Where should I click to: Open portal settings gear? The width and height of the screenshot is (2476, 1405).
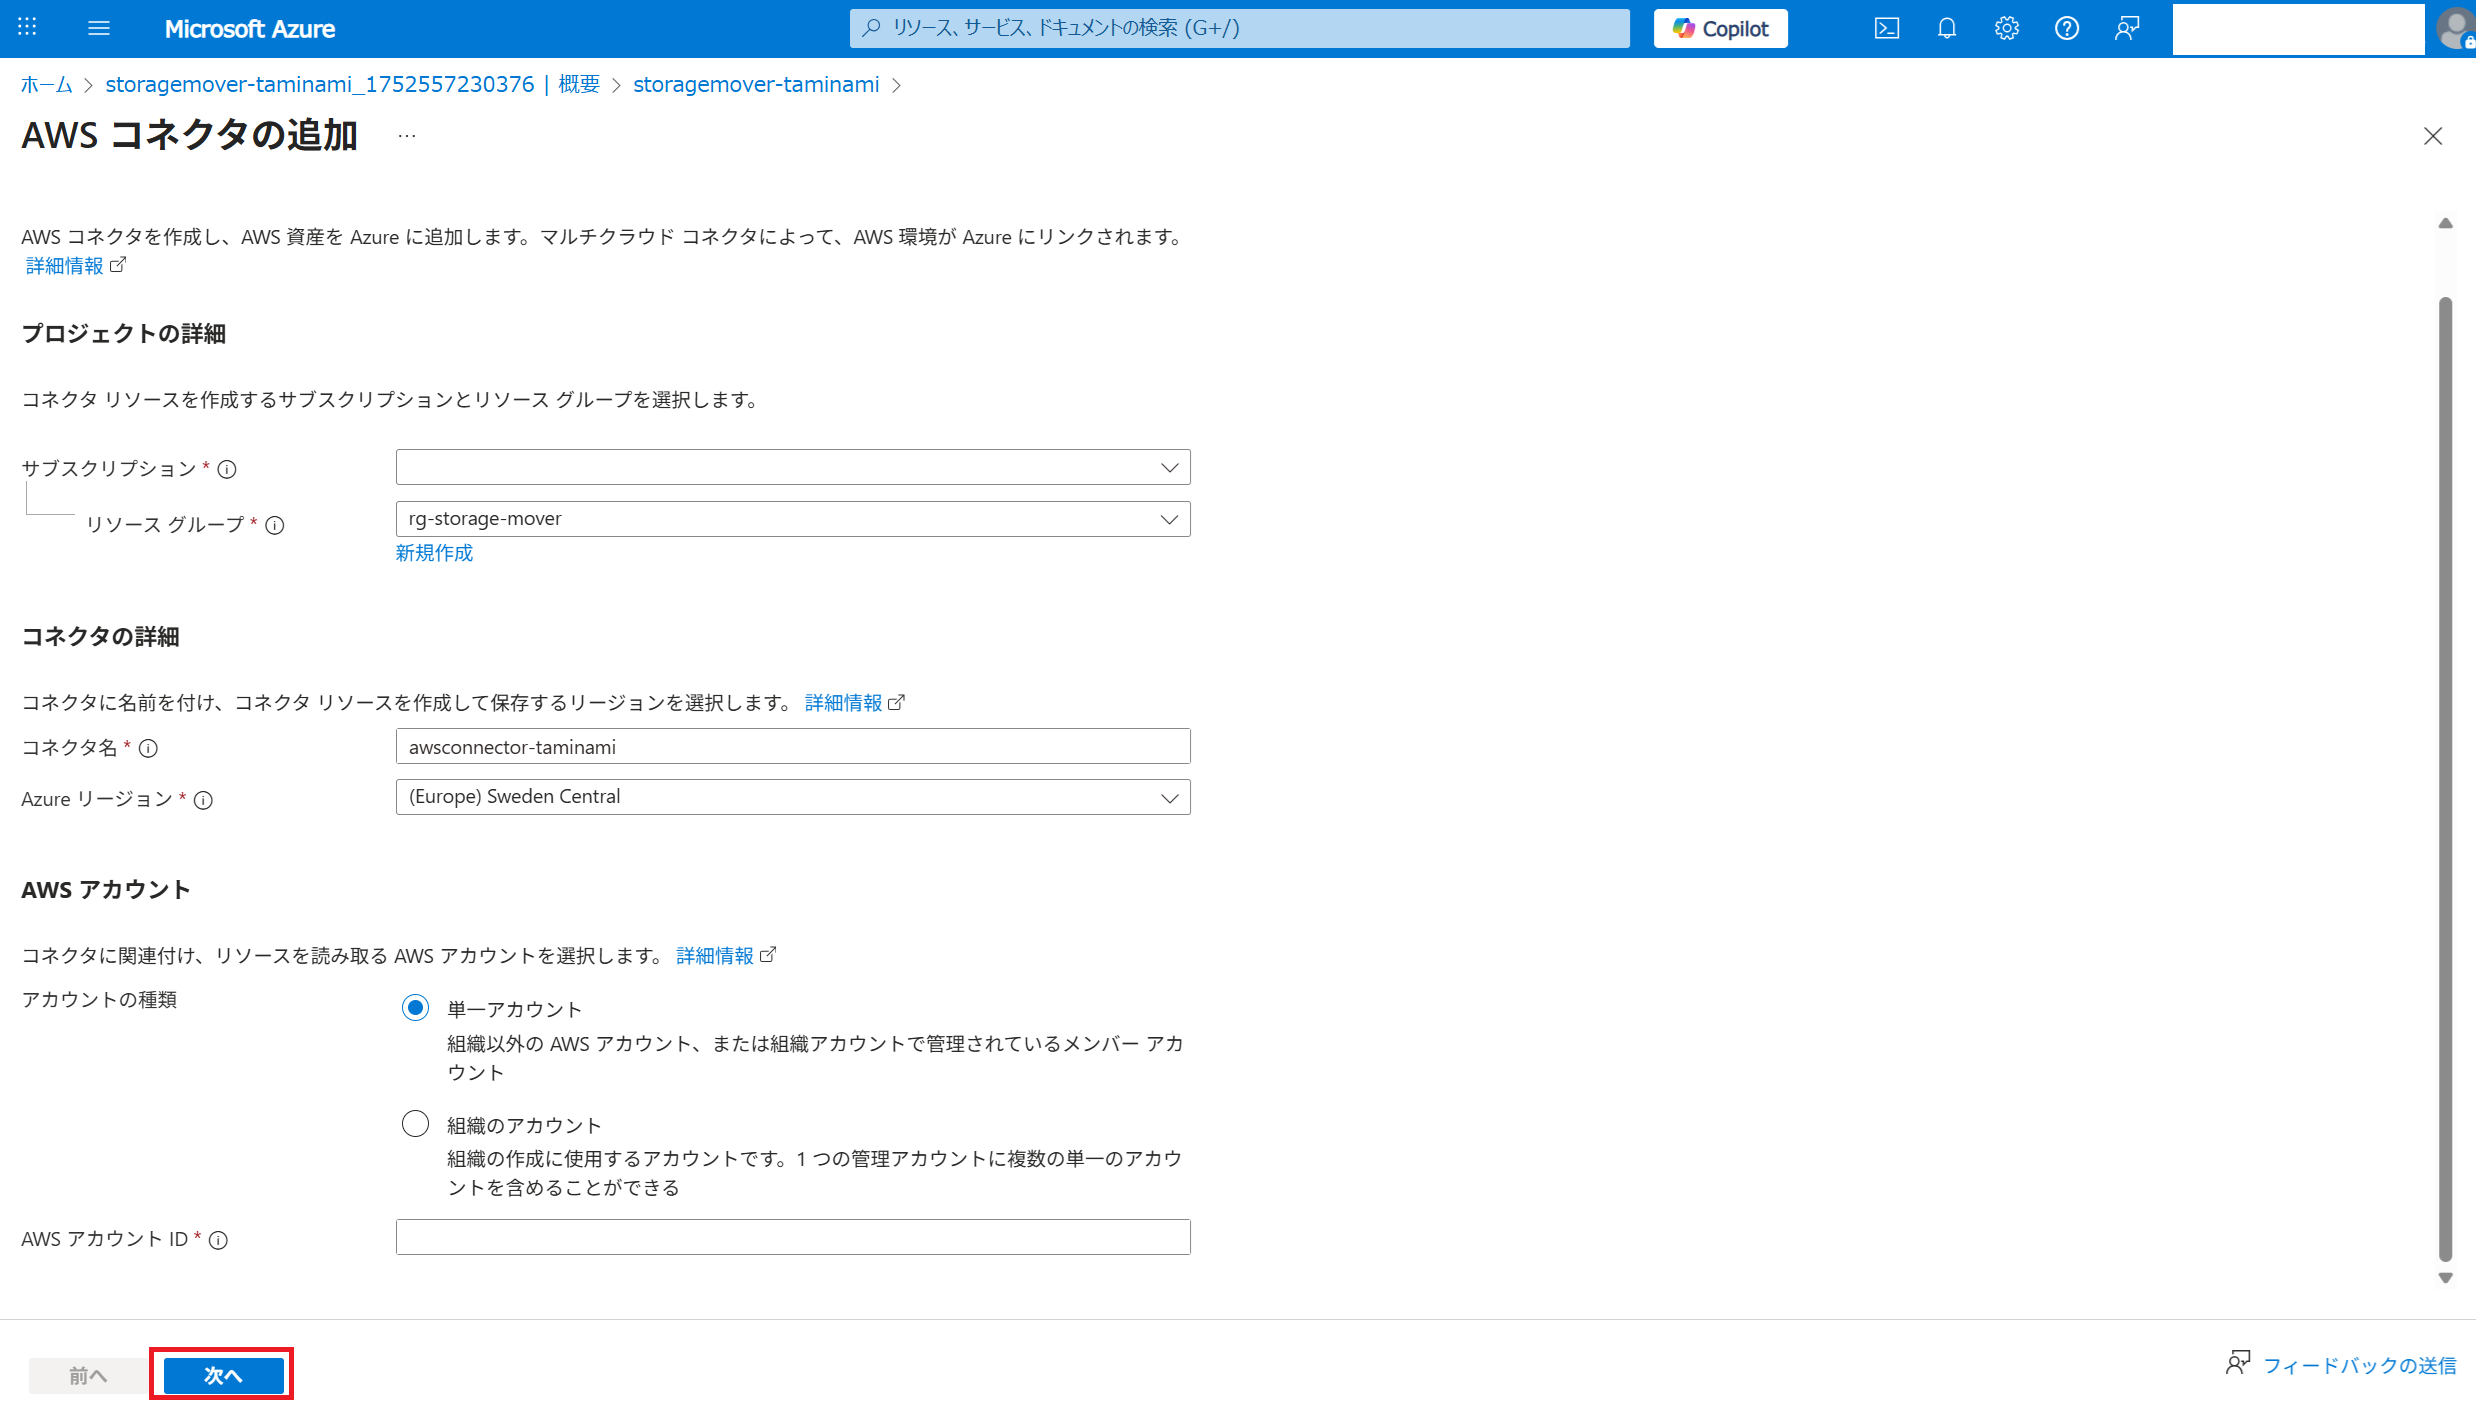[x=2006, y=28]
